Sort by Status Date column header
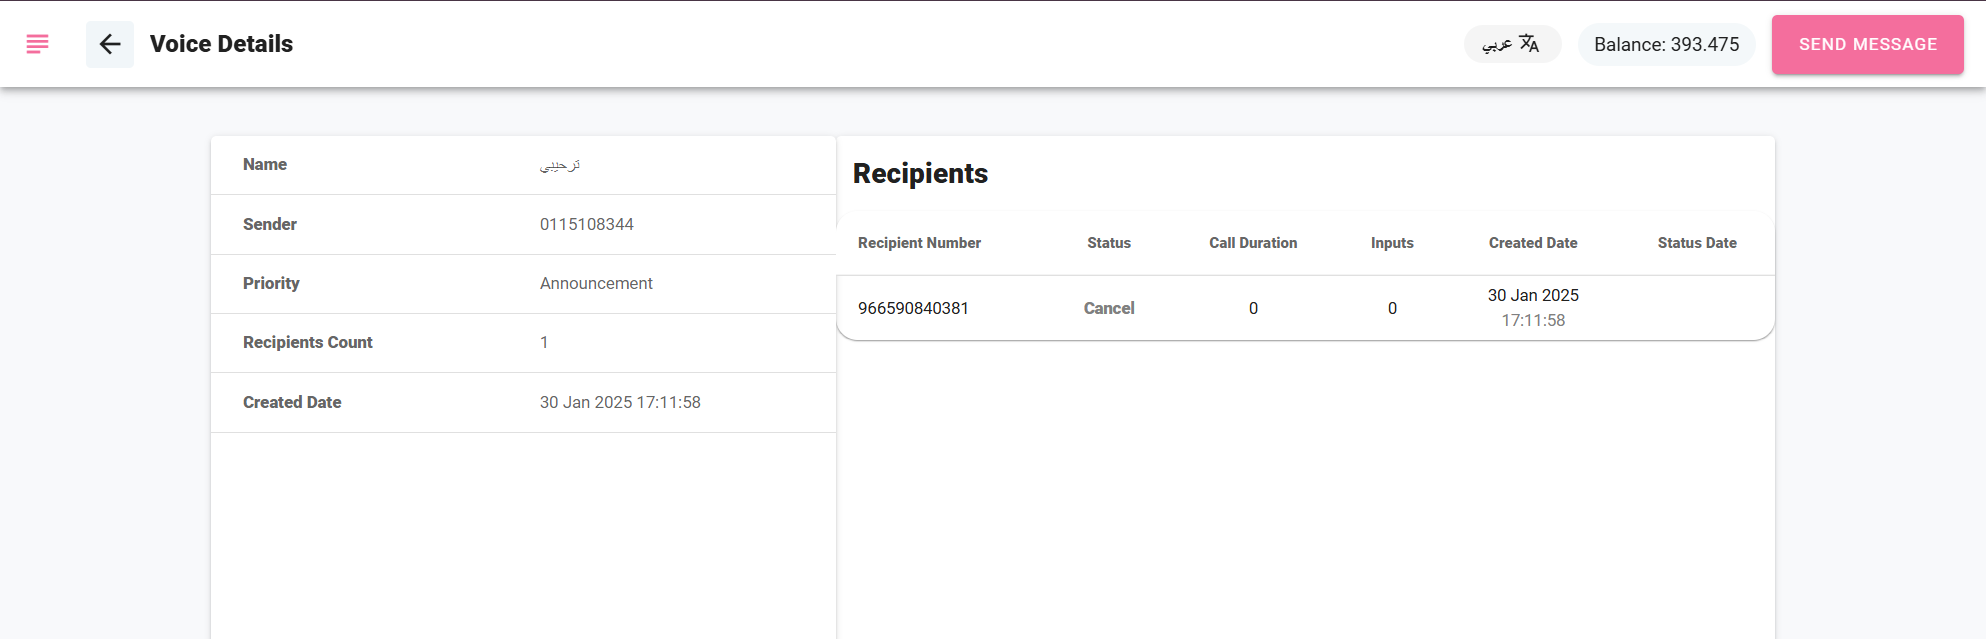Screen dimensions: 1986x639 [x=1697, y=243]
